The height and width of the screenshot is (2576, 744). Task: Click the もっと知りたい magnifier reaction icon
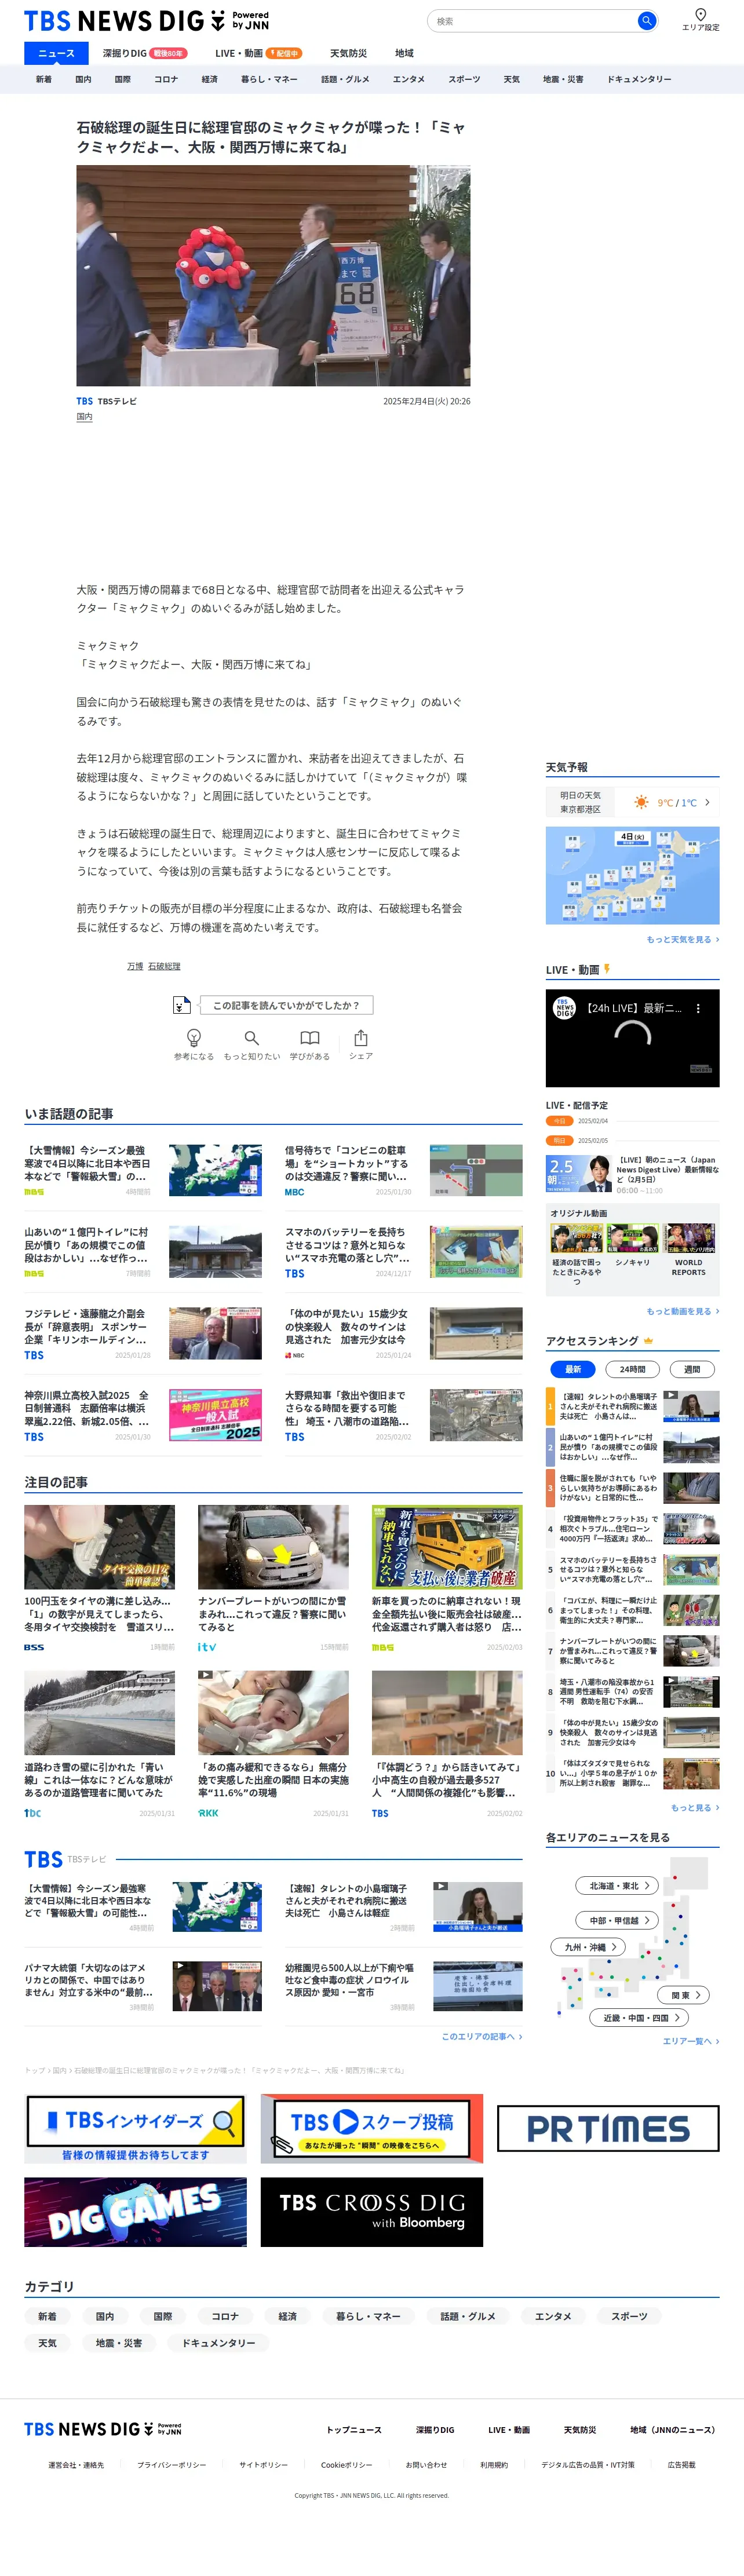coord(252,1038)
